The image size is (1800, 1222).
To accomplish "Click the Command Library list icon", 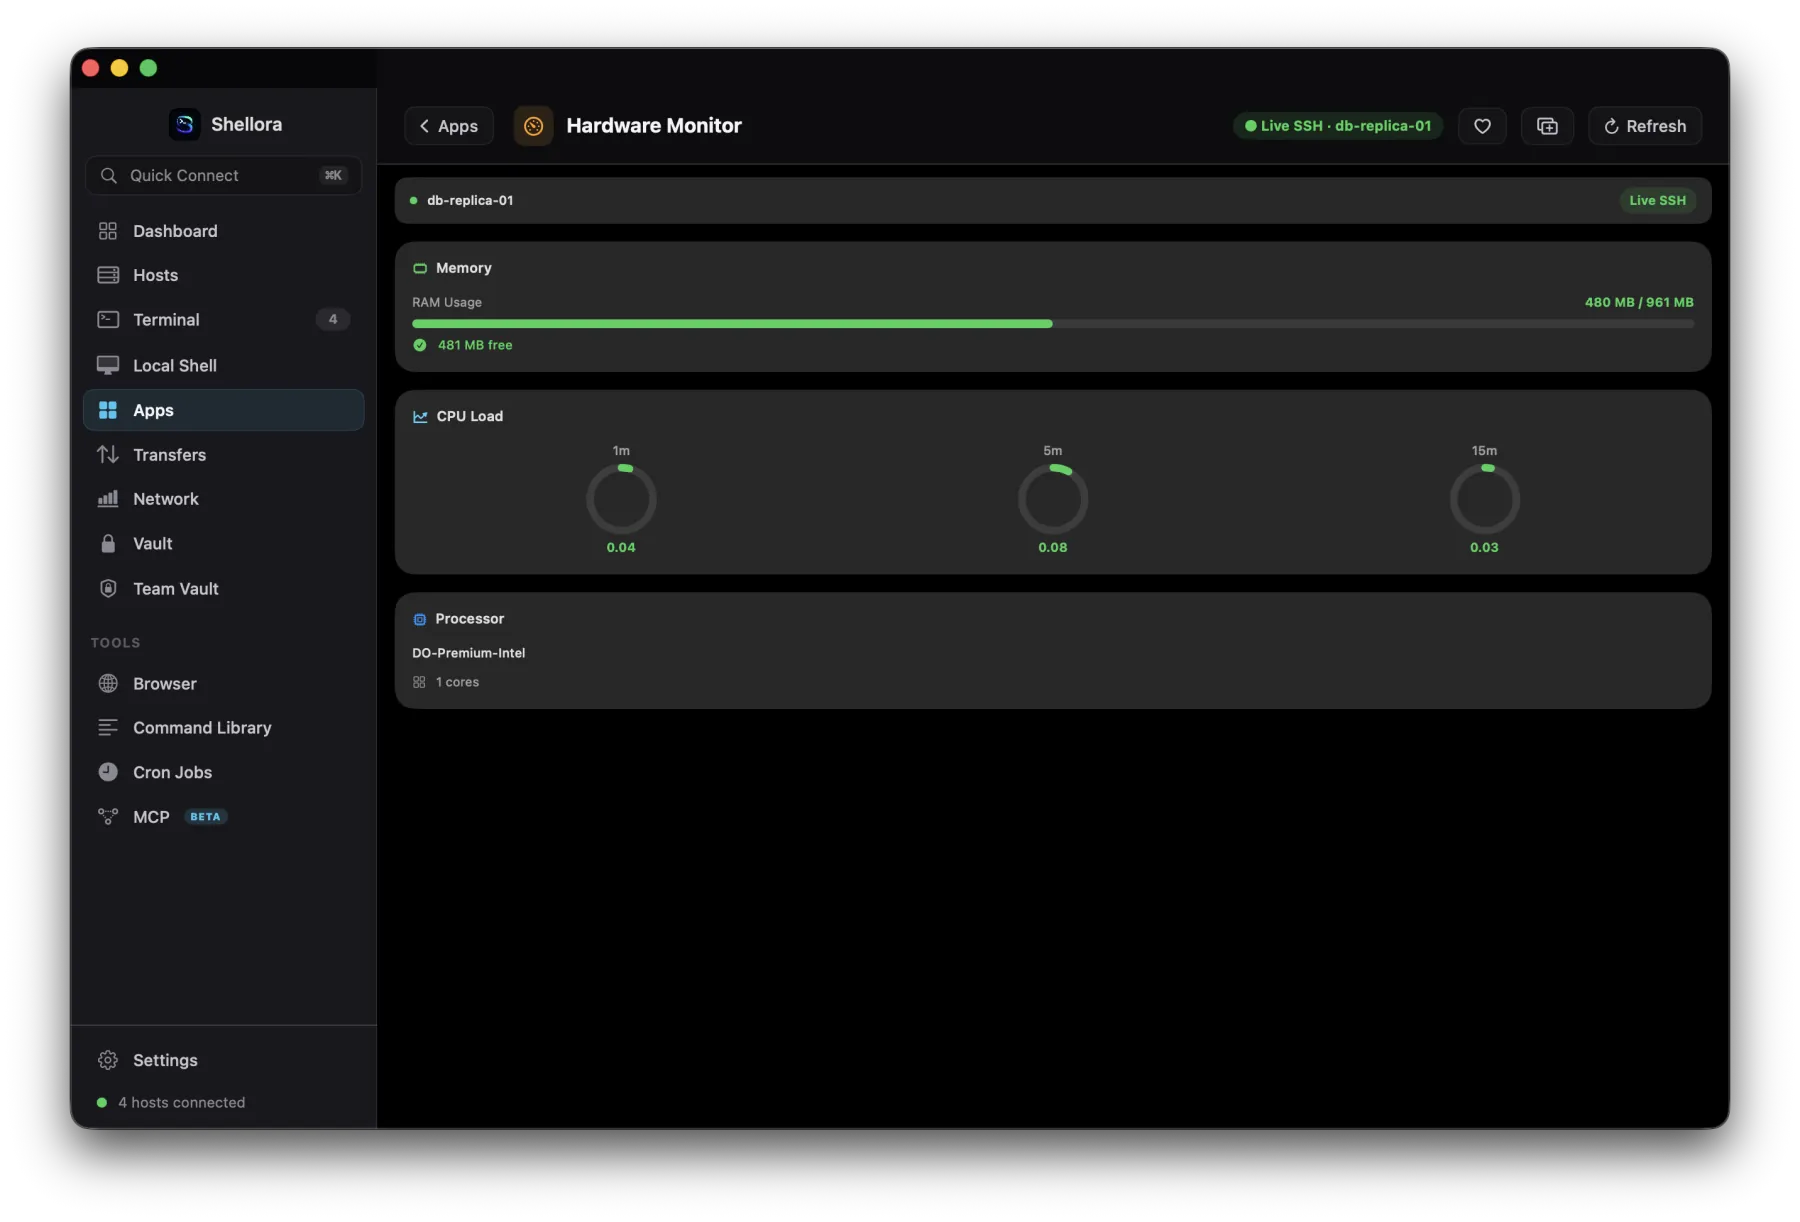I will pyautogui.click(x=108, y=728).
